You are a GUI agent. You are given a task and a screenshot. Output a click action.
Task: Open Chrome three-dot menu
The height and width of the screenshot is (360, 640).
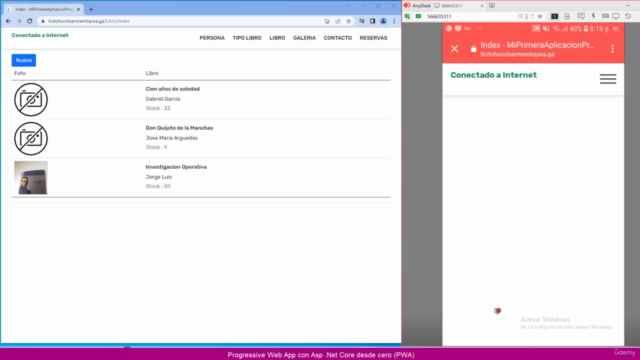(394, 21)
